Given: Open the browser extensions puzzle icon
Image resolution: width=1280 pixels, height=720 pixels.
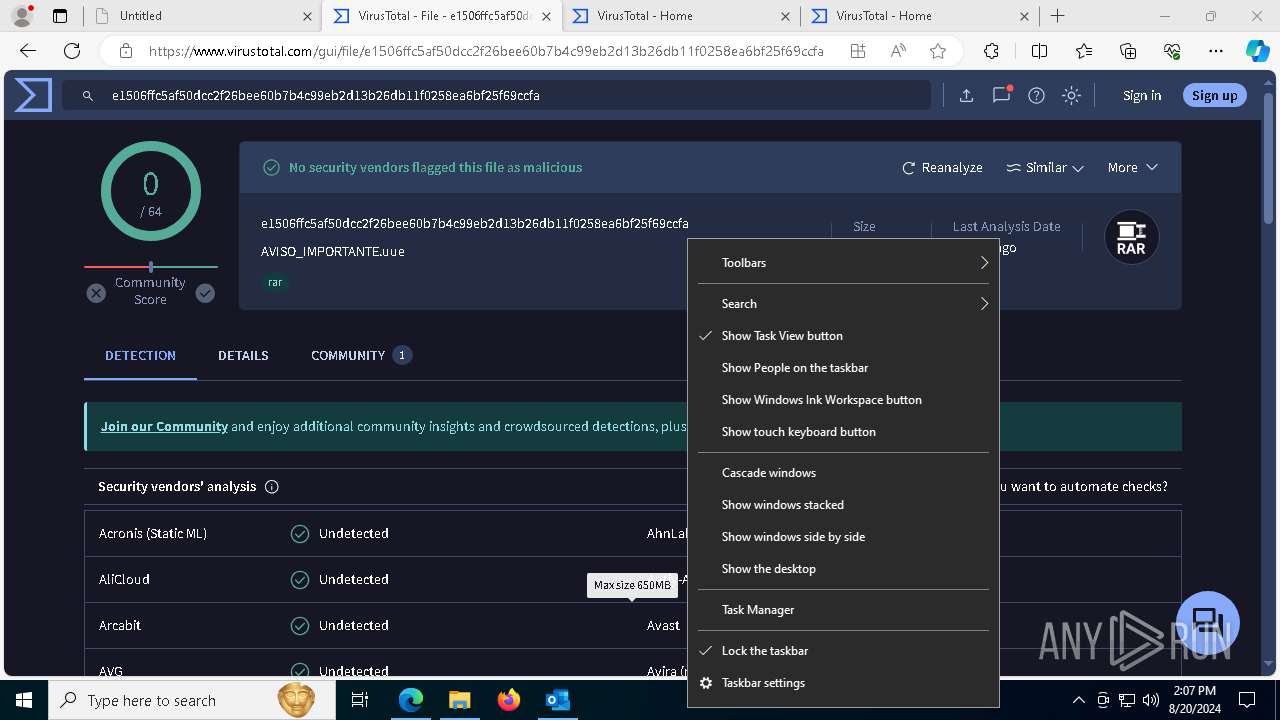Looking at the screenshot, I should (991, 51).
